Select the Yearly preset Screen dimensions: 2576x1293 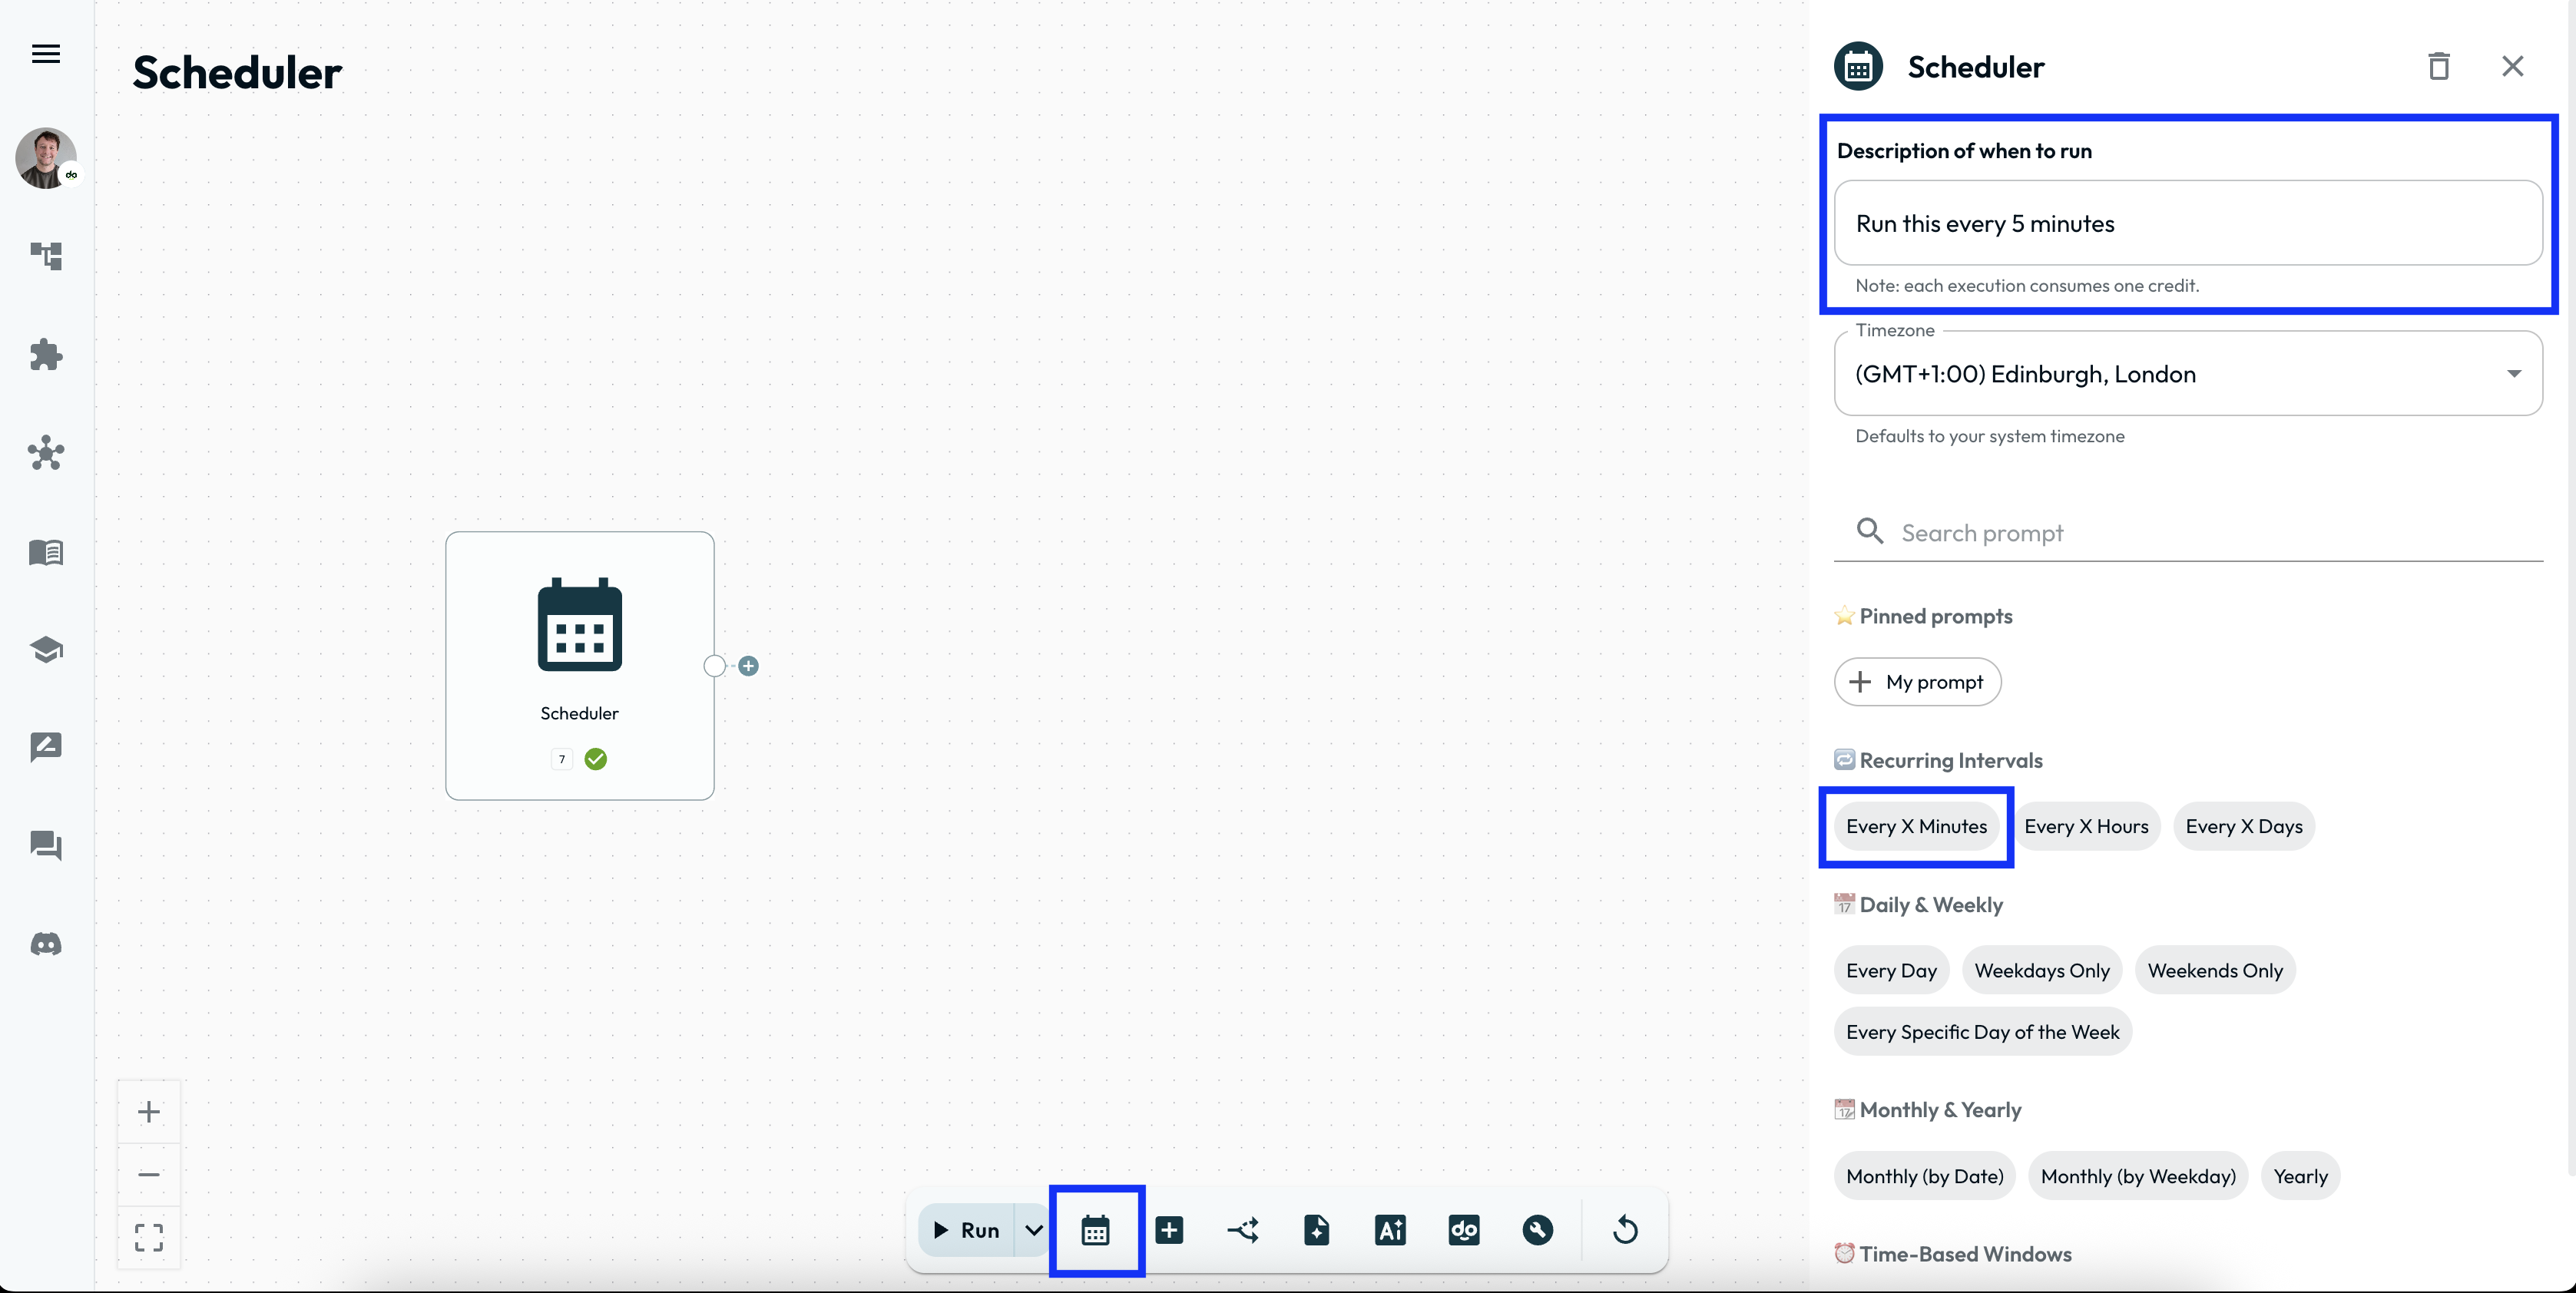(x=2301, y=1176)
